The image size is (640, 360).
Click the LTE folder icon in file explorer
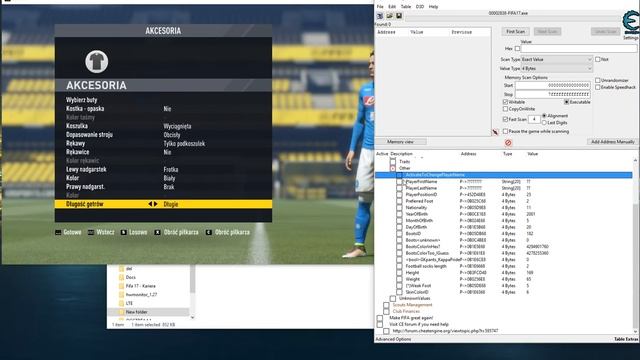tap(121, 303)
